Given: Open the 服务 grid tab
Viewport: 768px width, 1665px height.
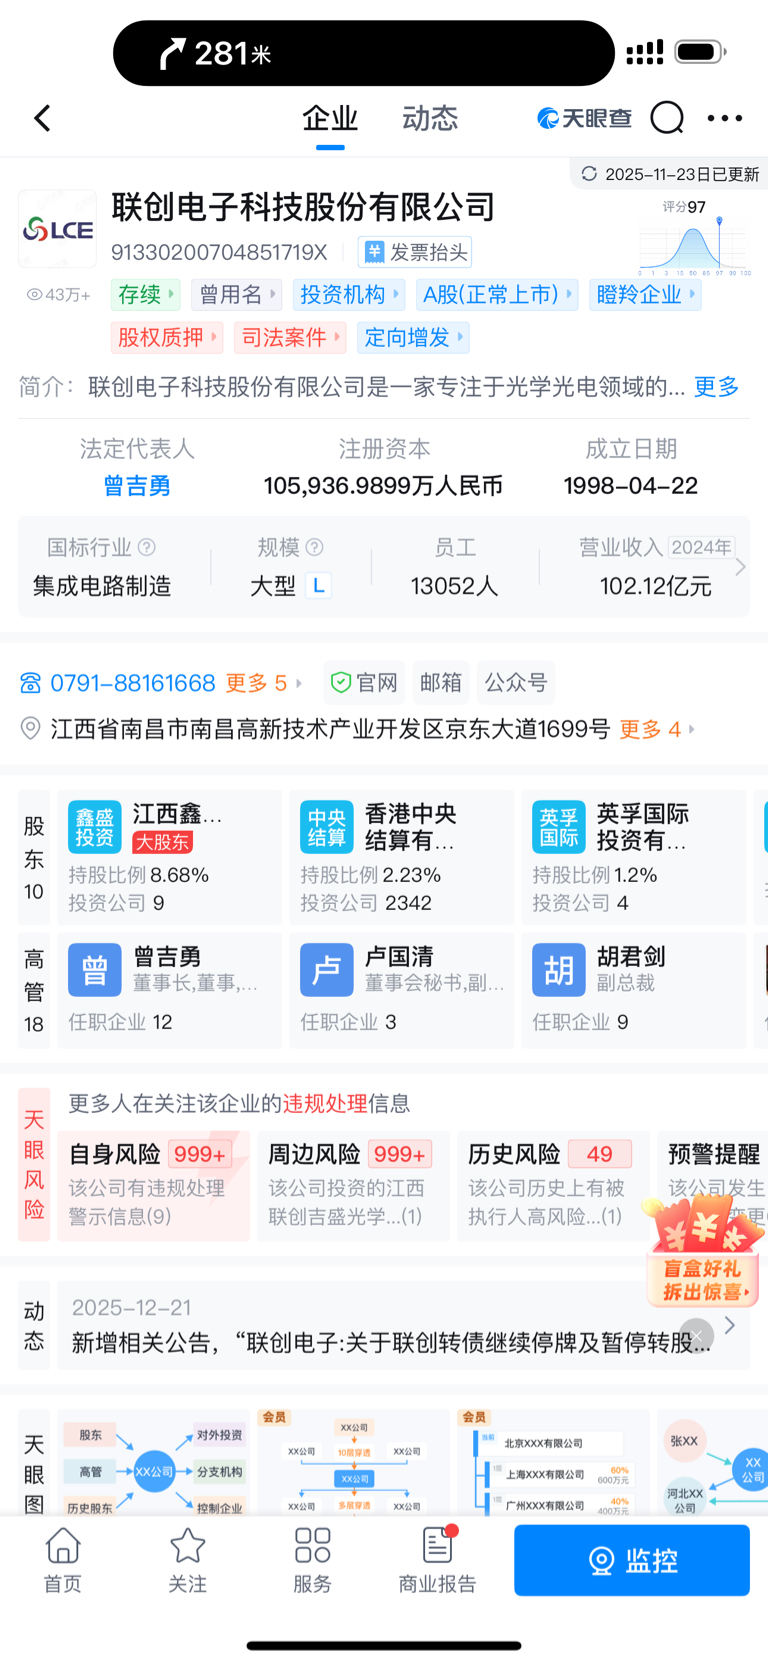Looking at the screenshot, I should [313, 1560].
